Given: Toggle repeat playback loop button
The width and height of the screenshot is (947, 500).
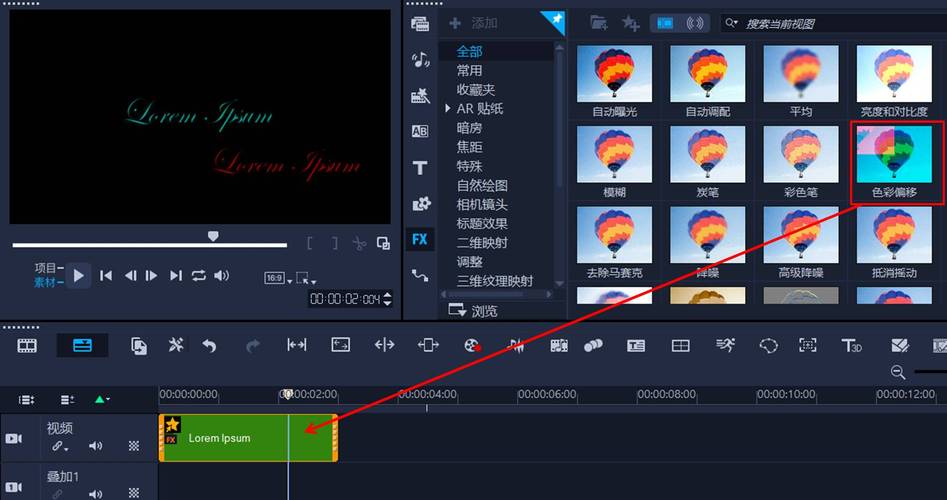Looking at the screenshot, I should [199, 275].
